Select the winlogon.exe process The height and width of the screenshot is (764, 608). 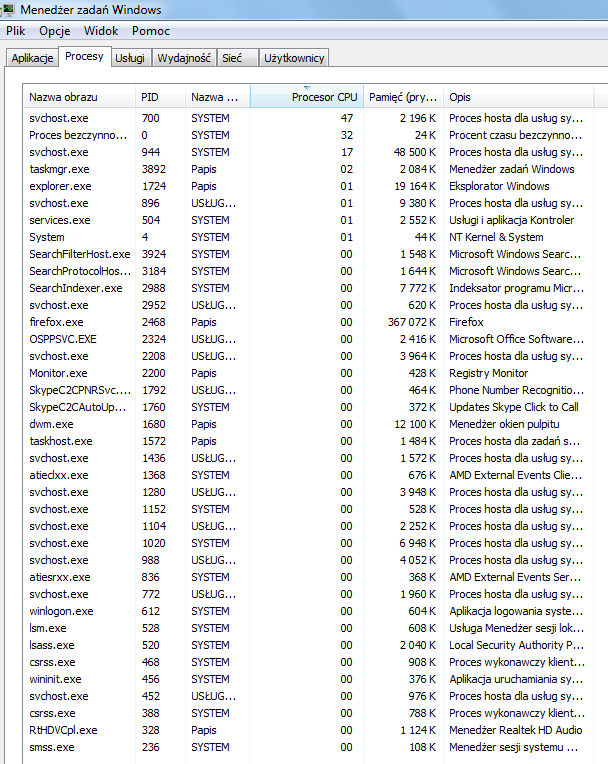coord(308,611)
